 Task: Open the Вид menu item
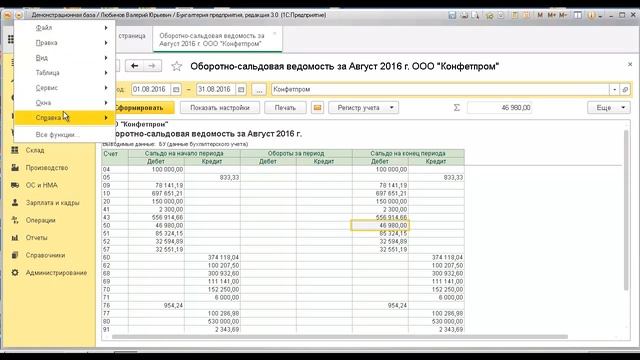point(64,58)
